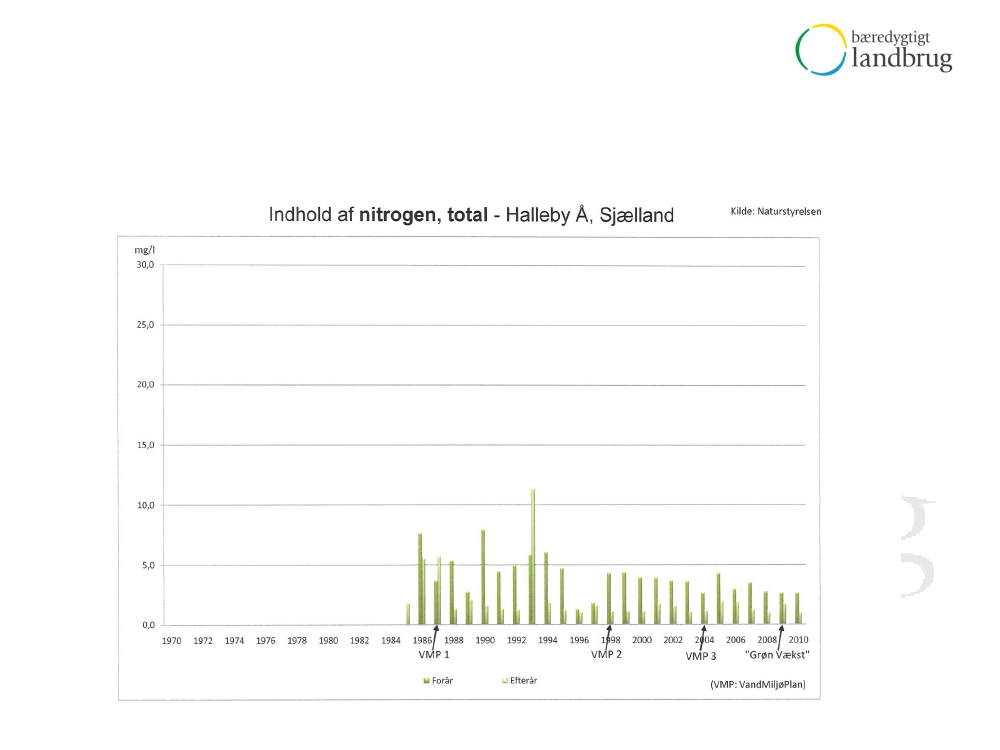Click the arrow pointing from VMP 1

click(436, 634)
